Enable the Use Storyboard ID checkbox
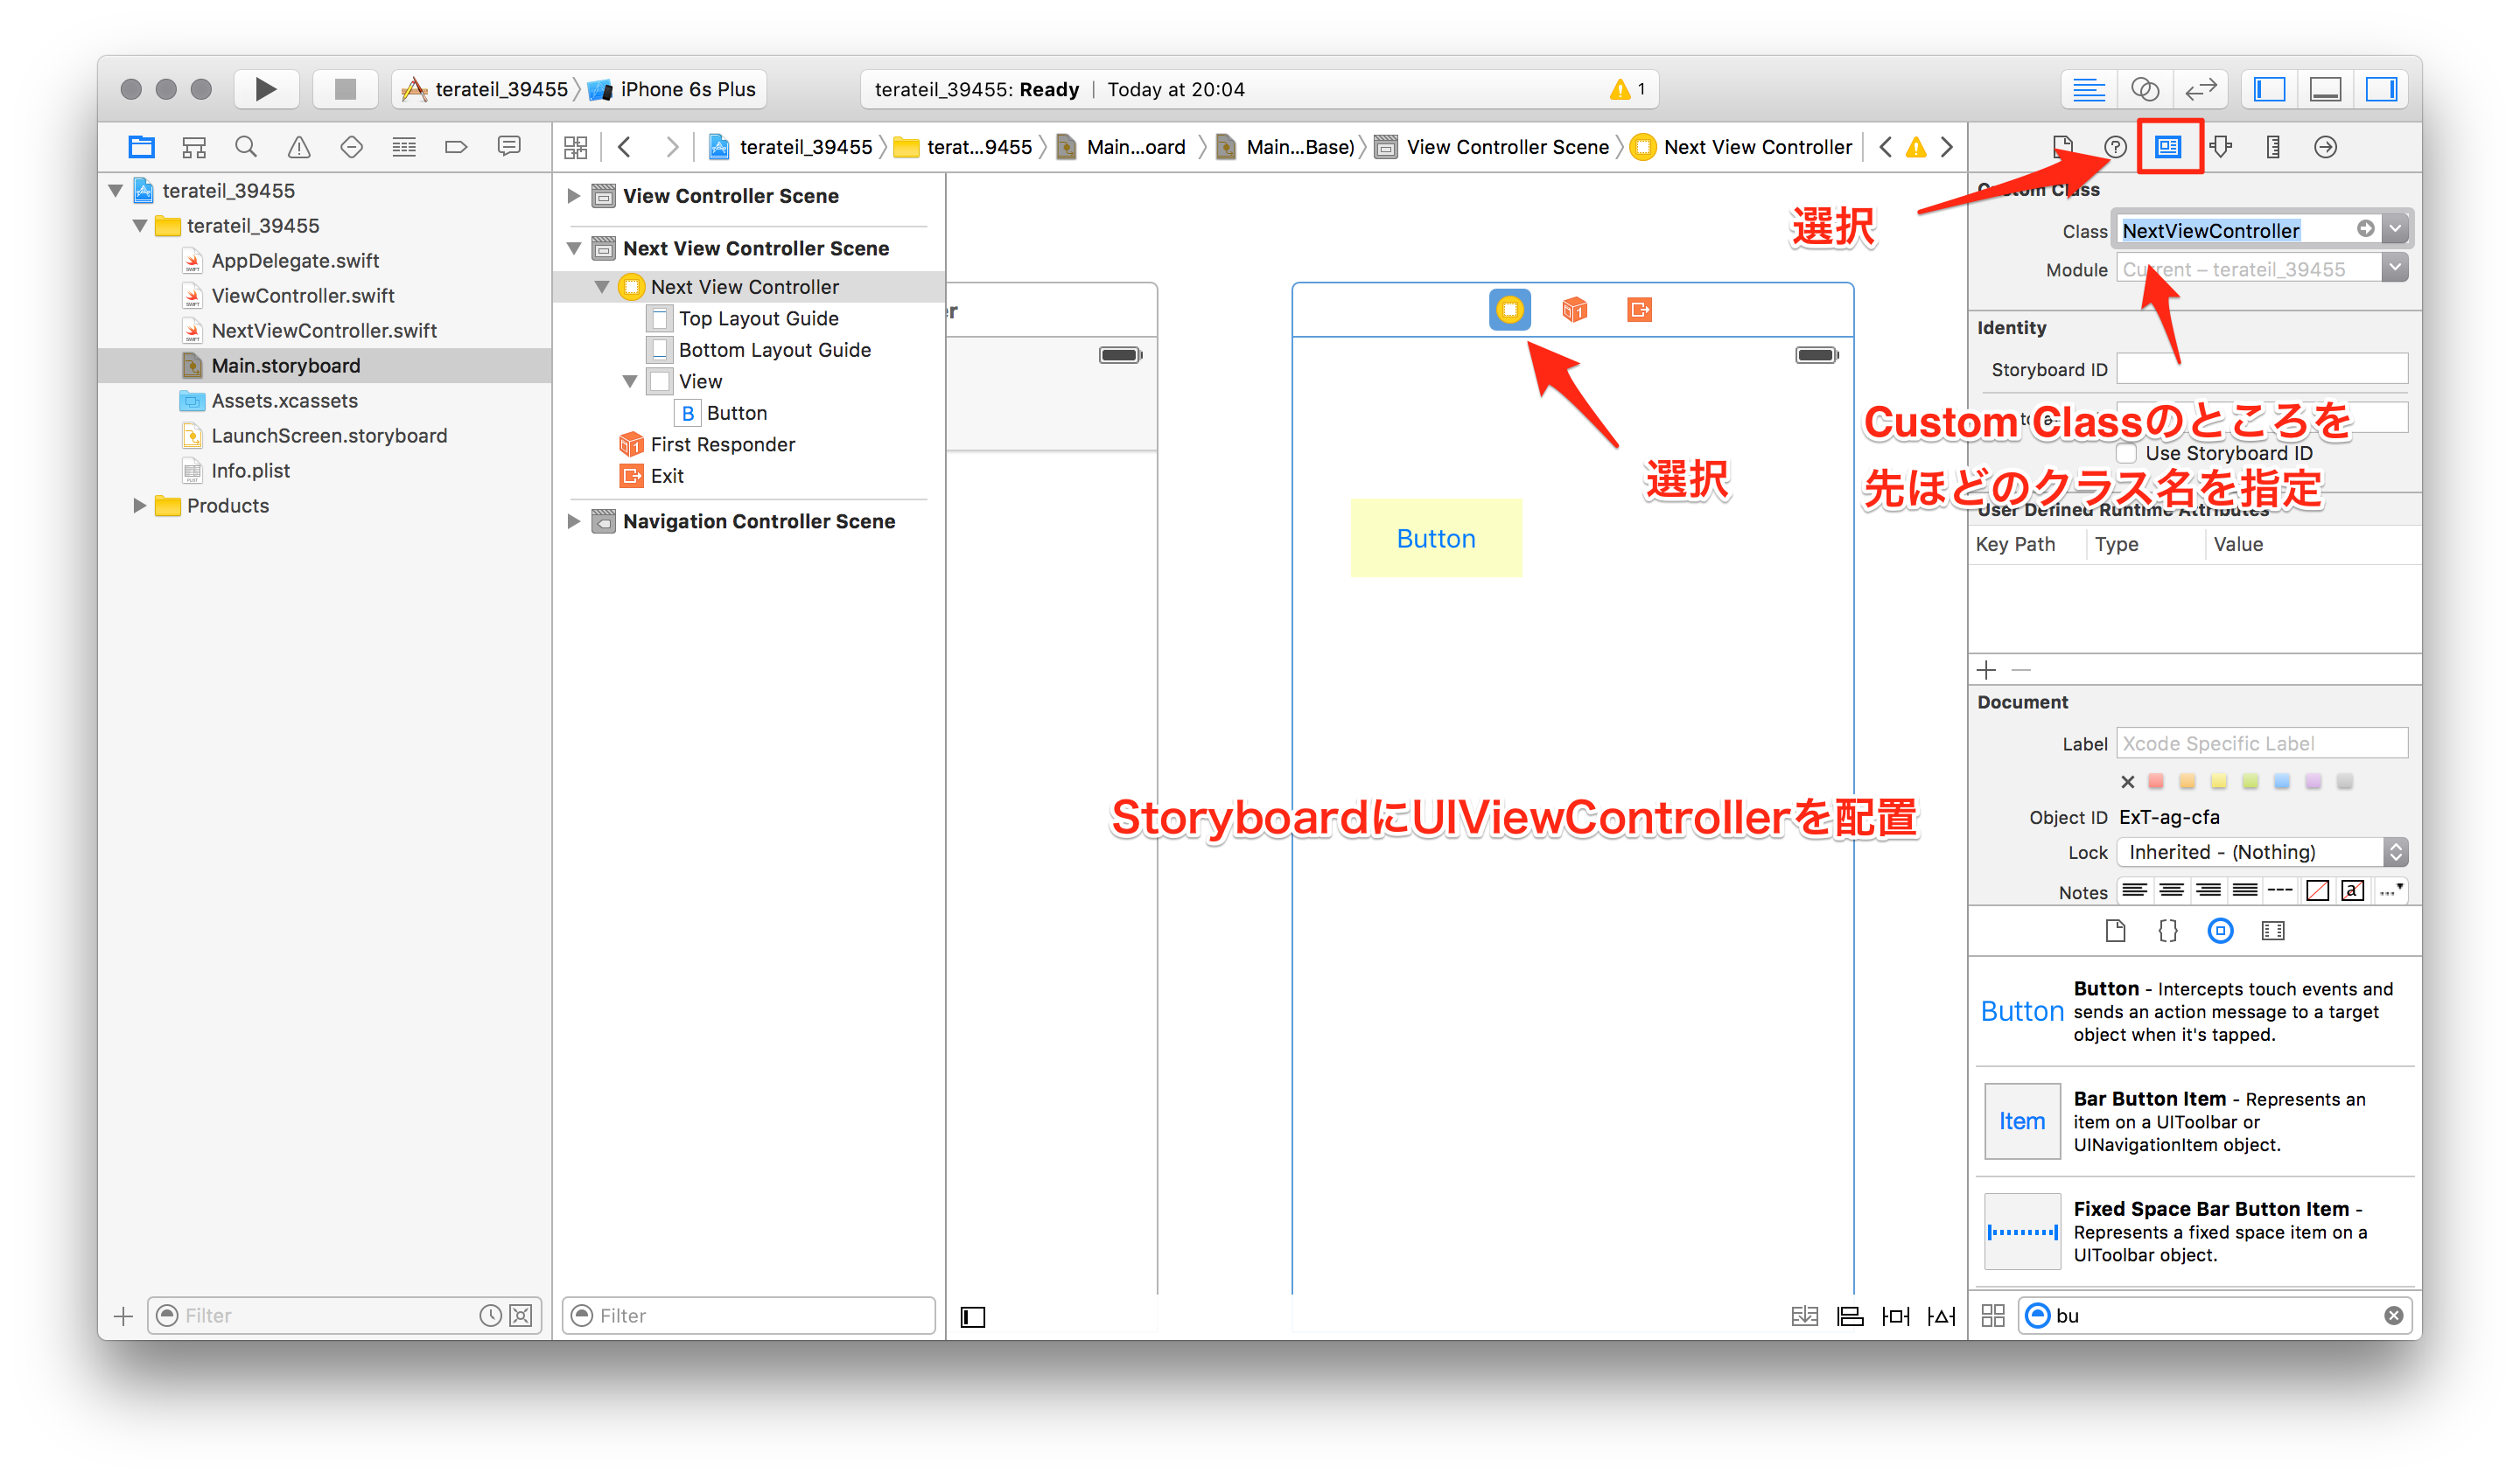This screenshot has height=1480, width=2520. tap(2126, 453)
